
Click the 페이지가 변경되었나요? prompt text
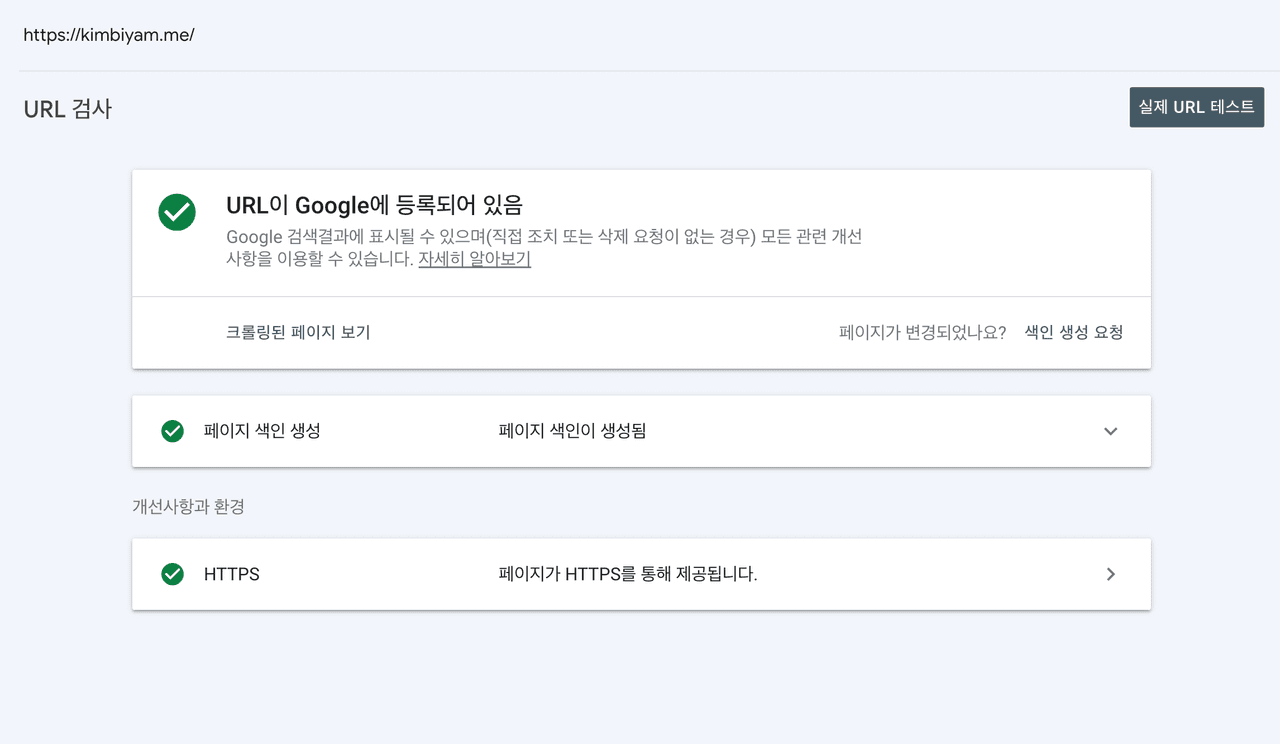pos(922,332)
